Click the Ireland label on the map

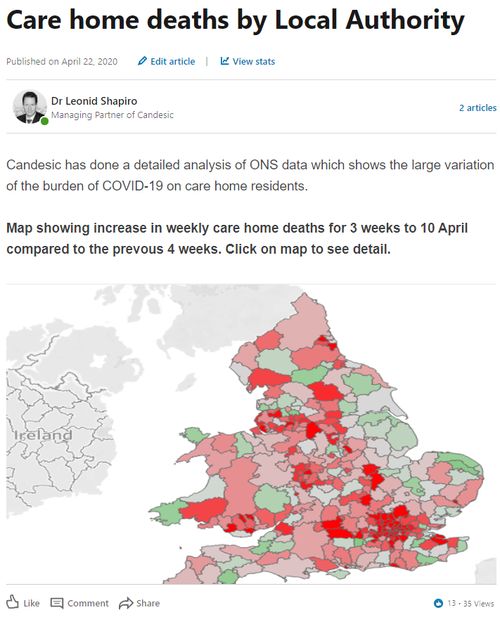(x=43, y=435)
